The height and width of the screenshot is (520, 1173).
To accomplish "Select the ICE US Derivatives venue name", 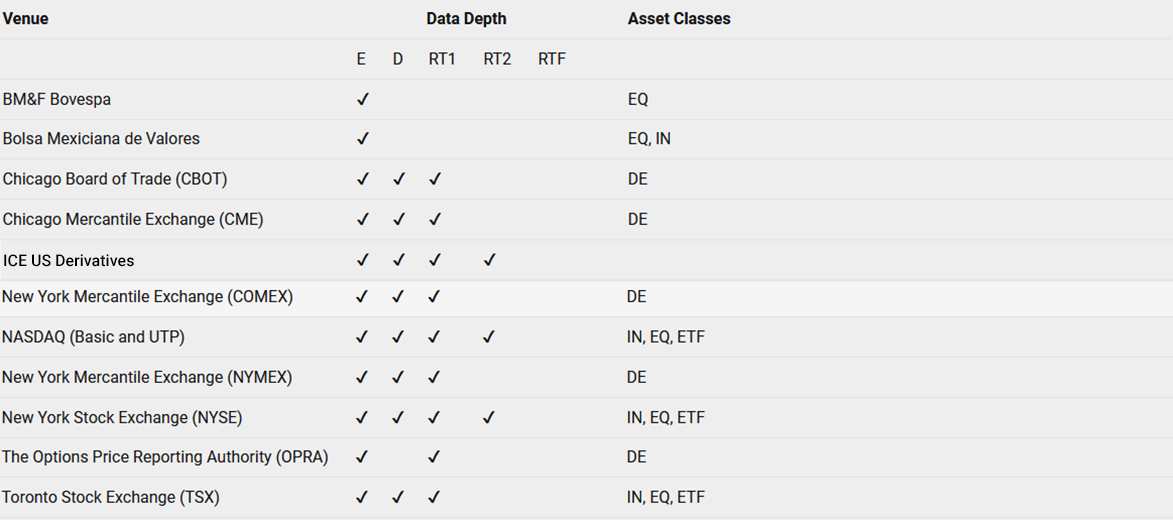I will pos(69,260).
